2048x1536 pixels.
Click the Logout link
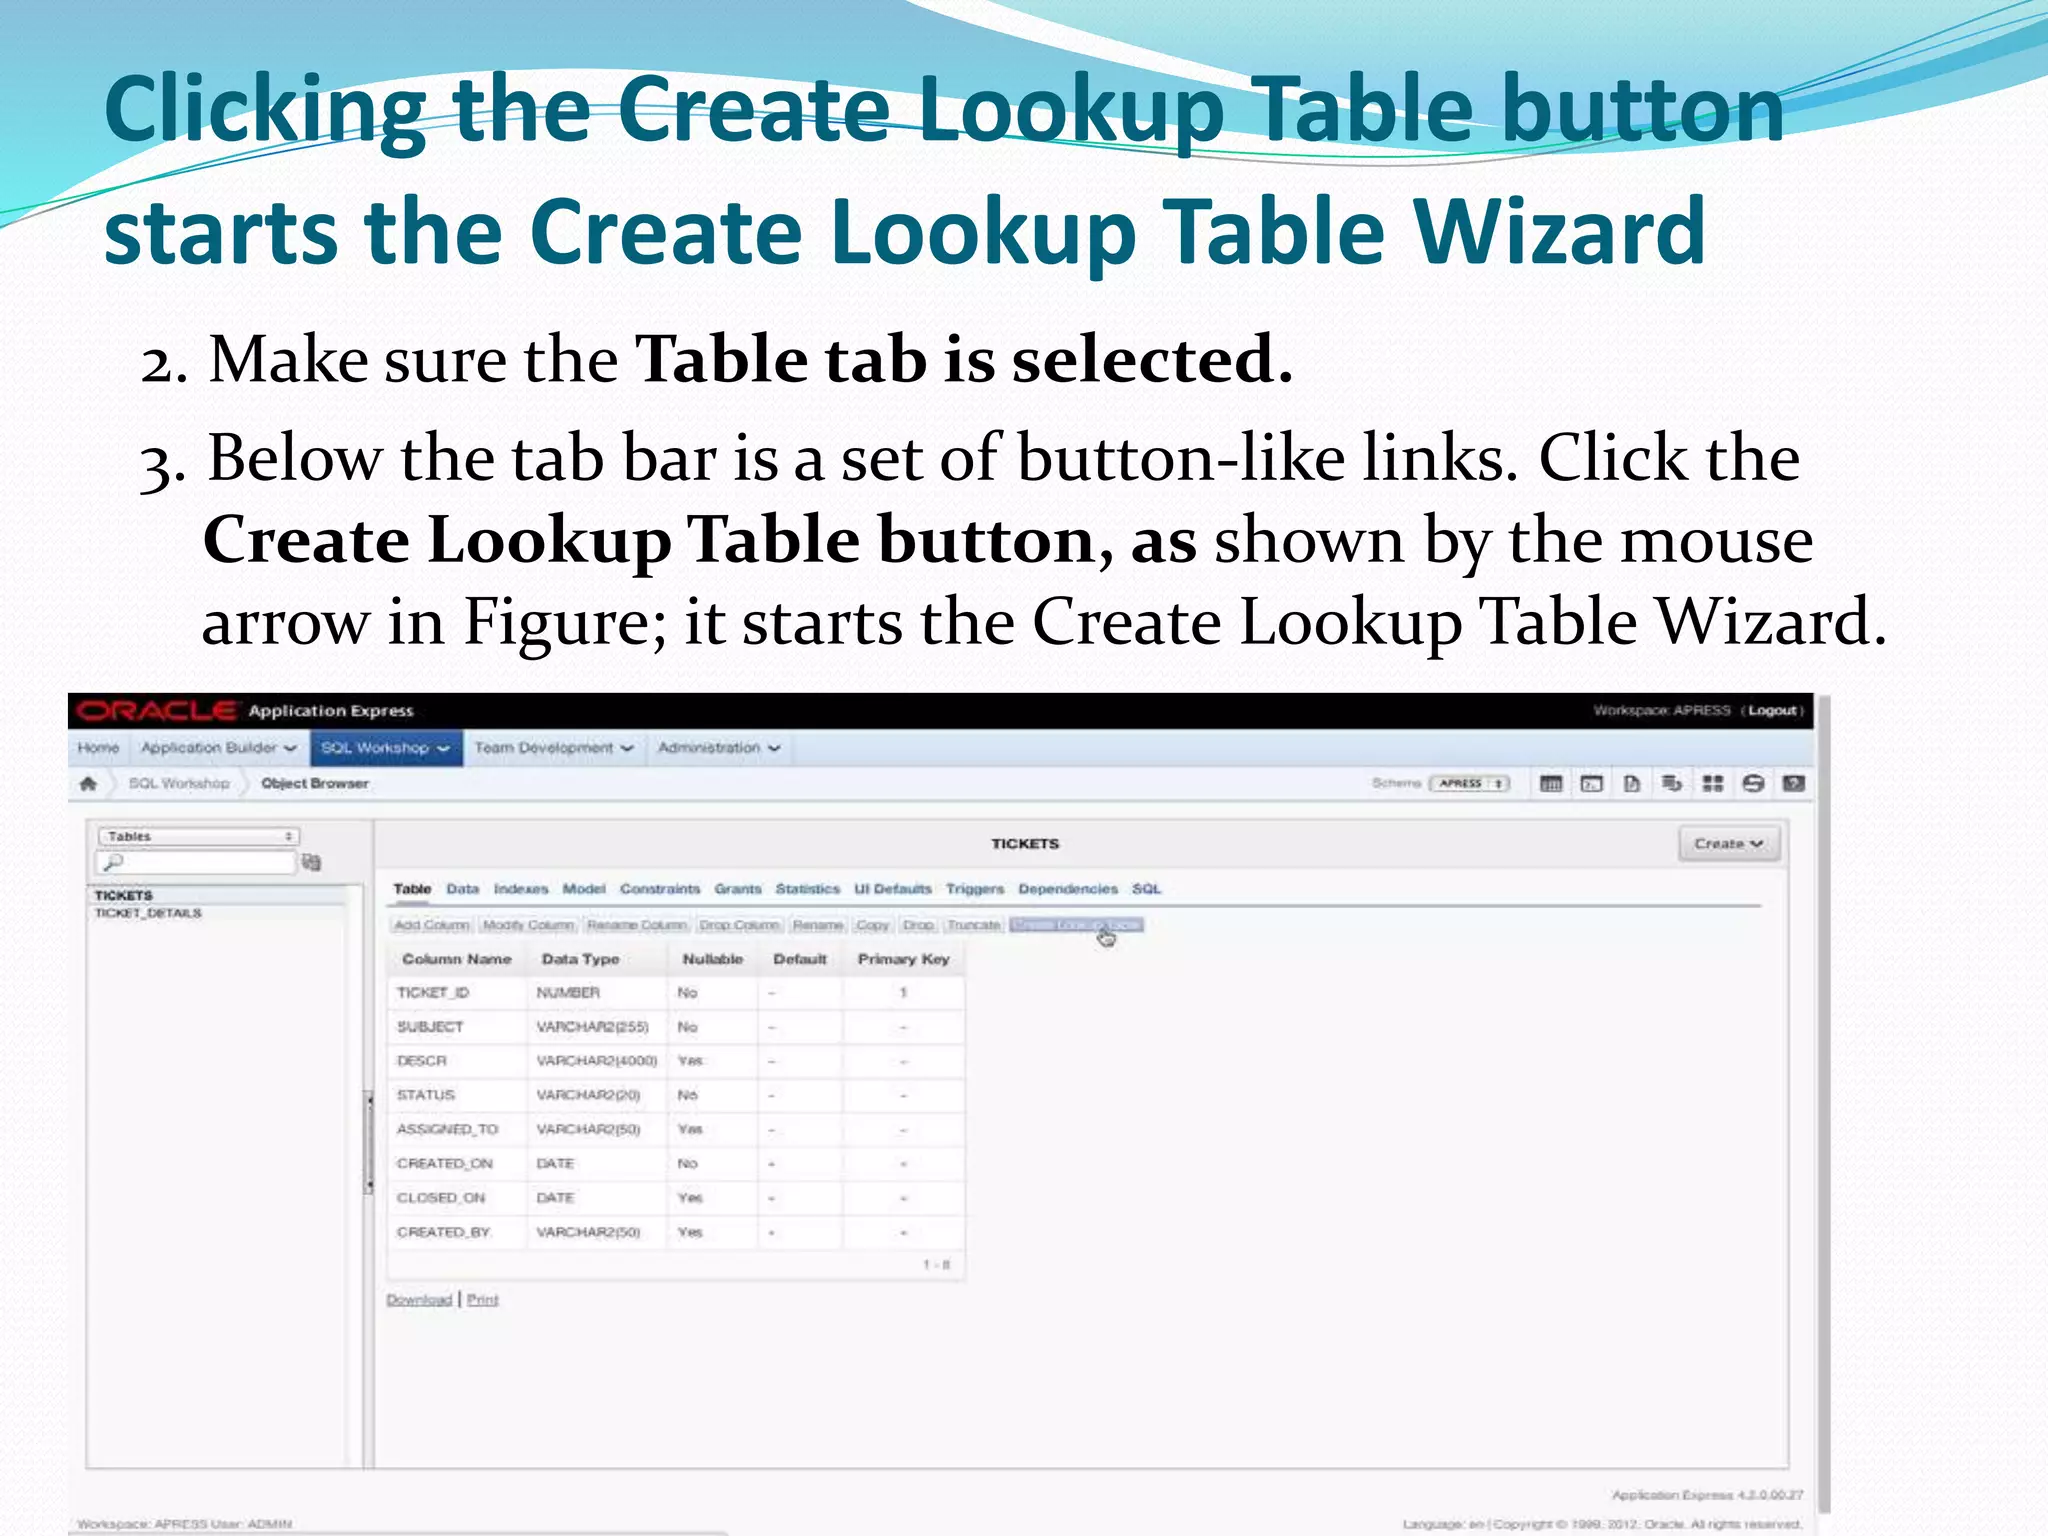pyautogui.click(x=1772, y=710)
